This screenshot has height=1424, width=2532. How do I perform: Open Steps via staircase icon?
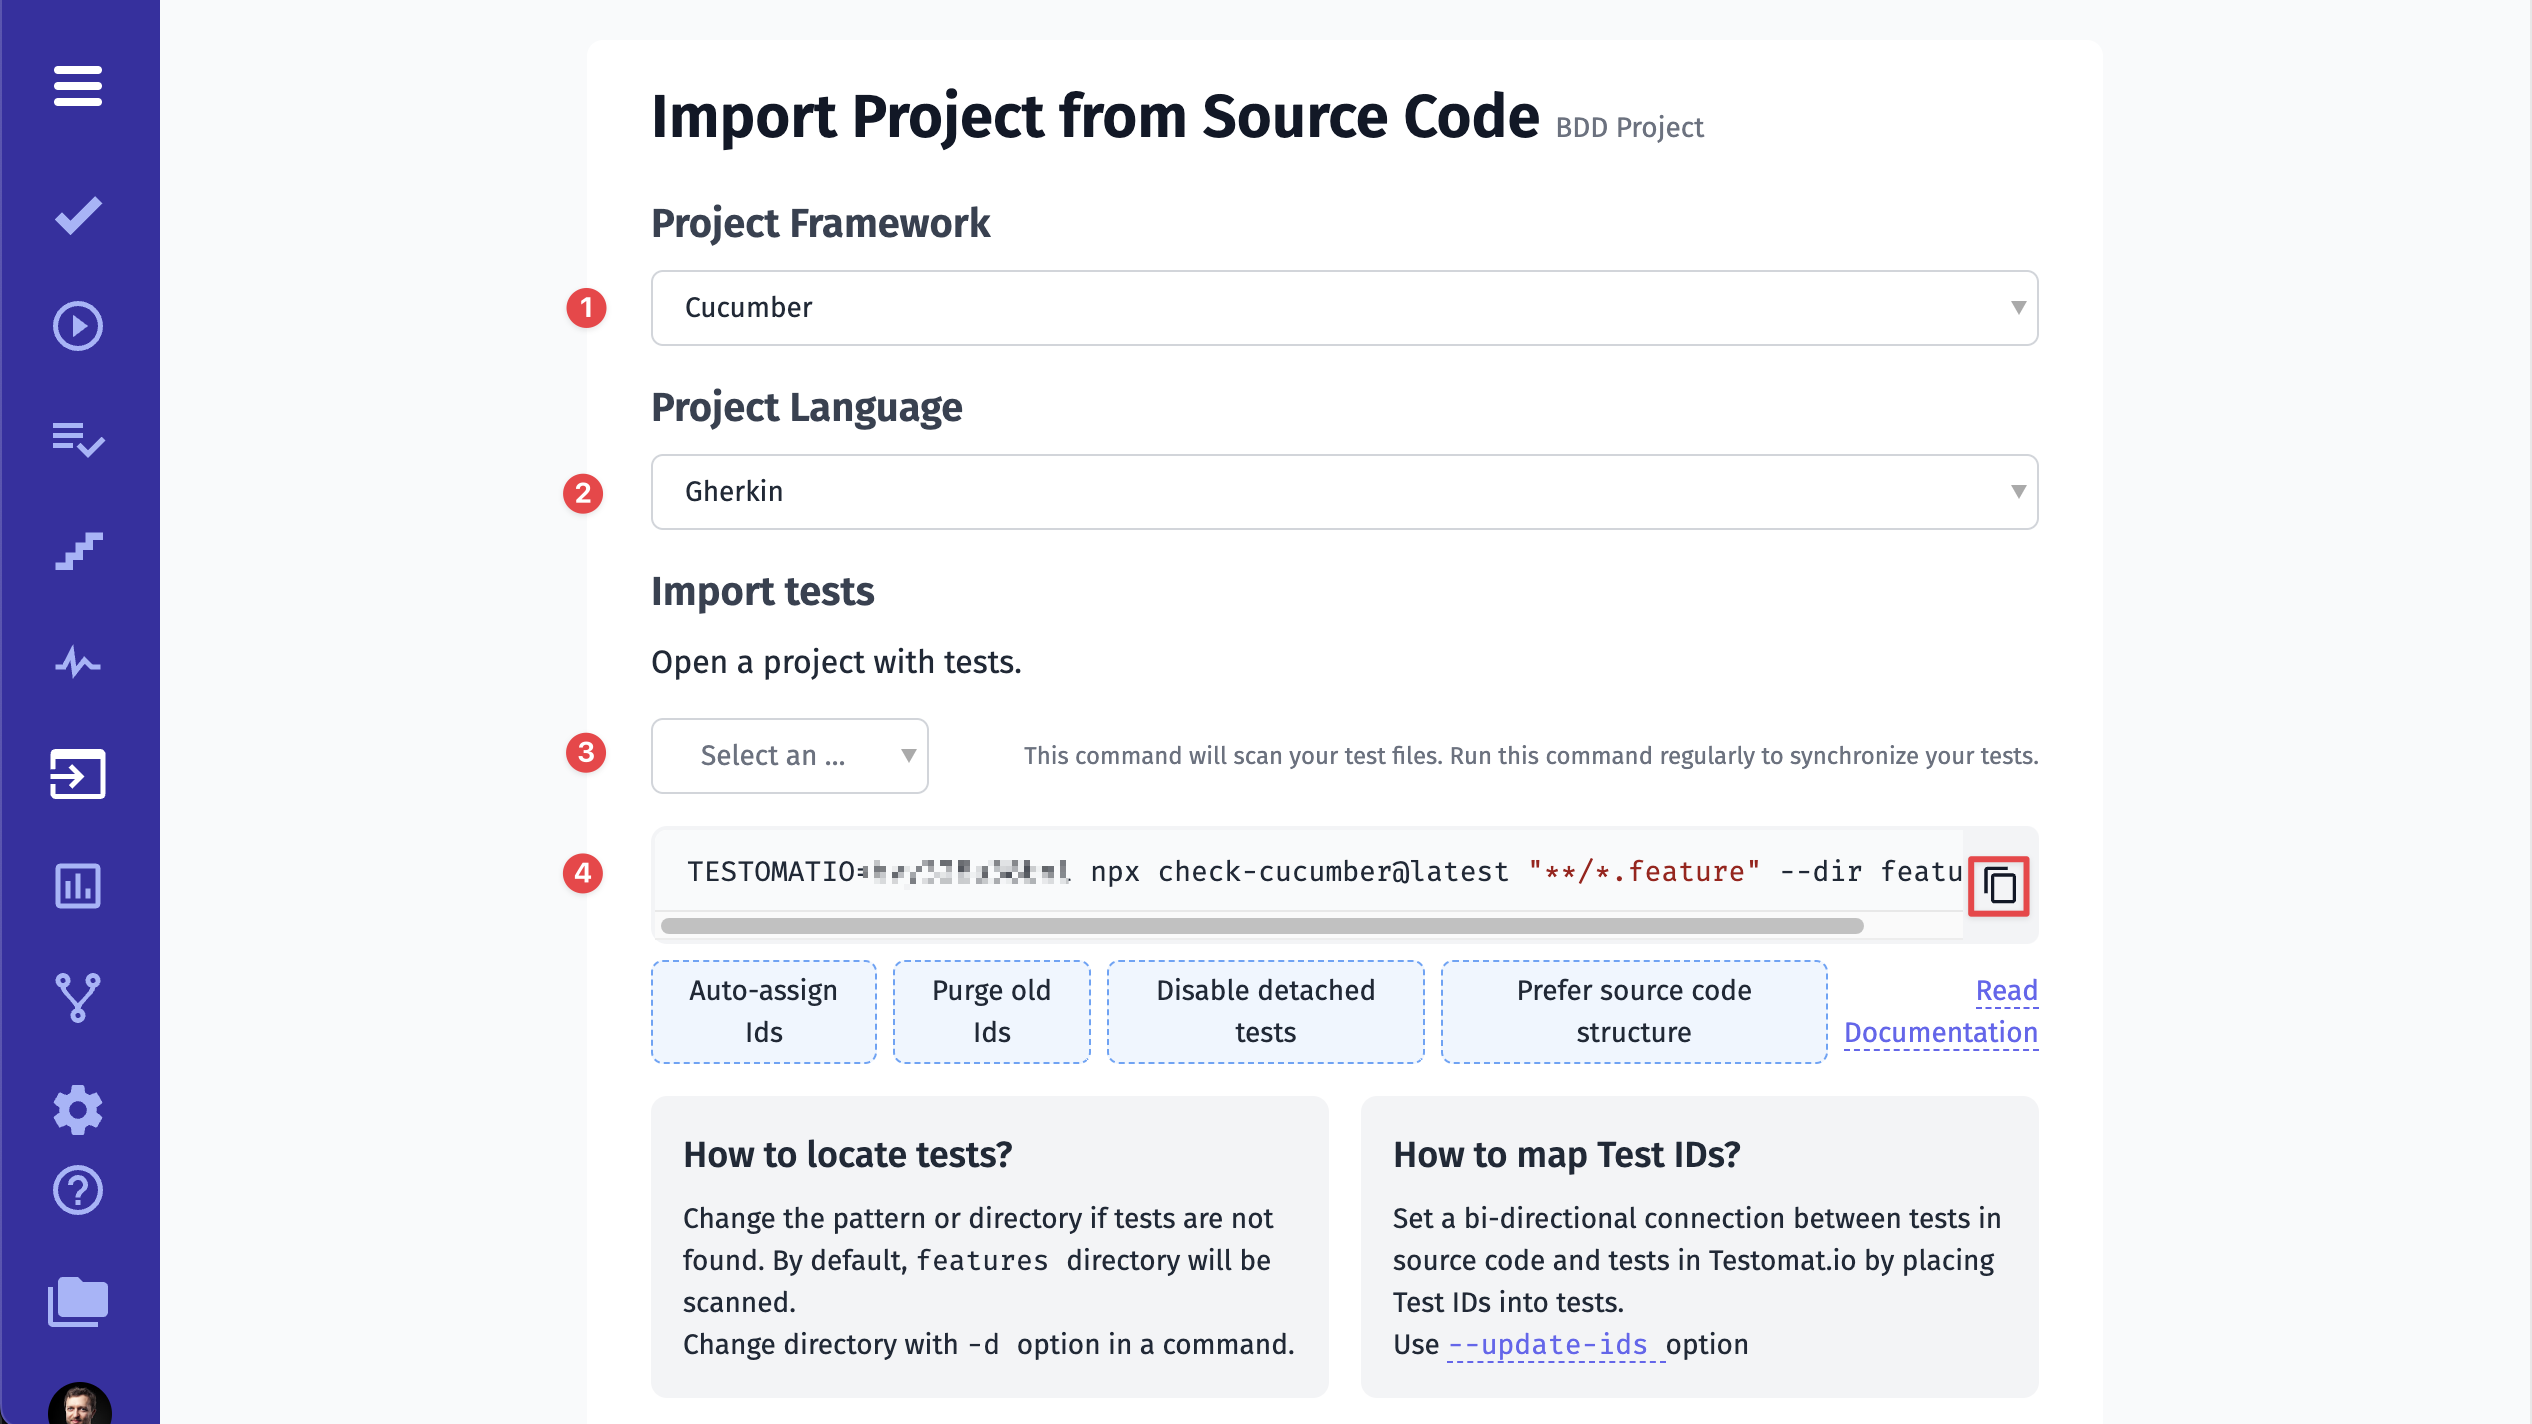78,551
